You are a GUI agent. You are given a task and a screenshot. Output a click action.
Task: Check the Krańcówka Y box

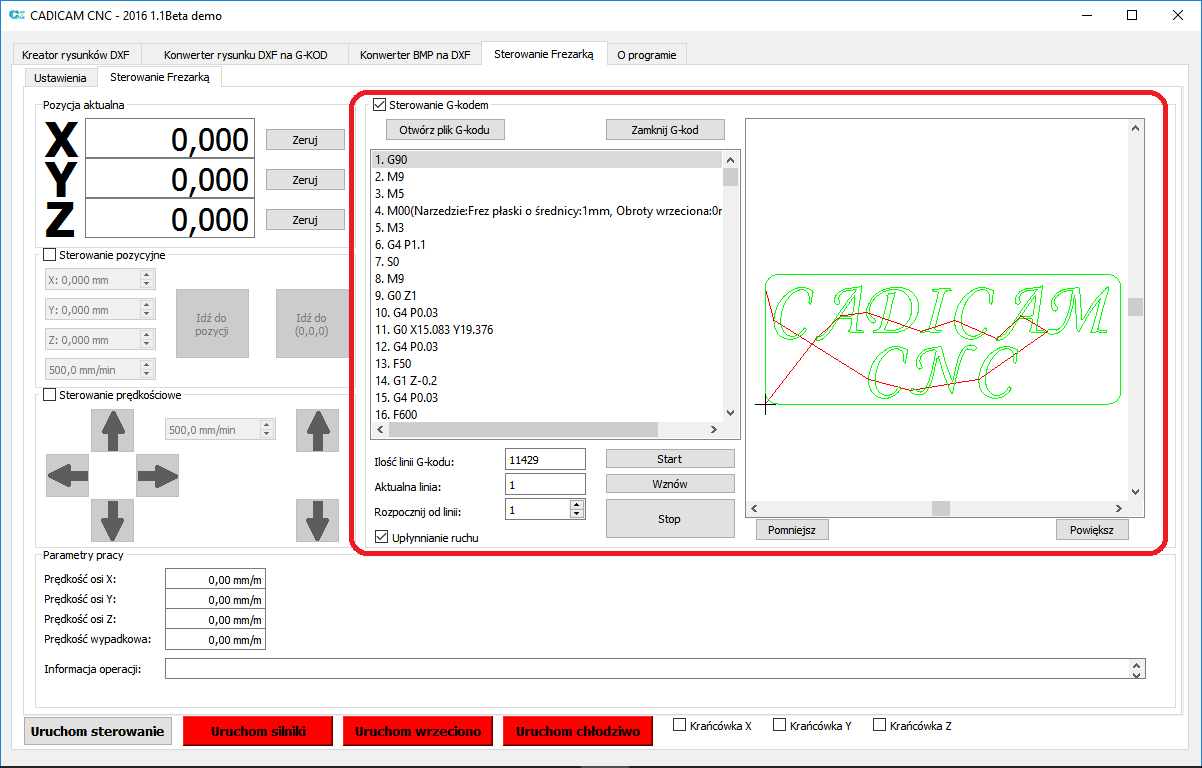pyautogui.click(x=780, y=725)
